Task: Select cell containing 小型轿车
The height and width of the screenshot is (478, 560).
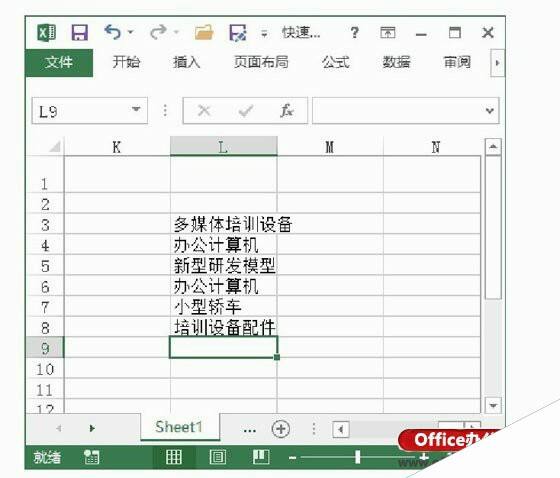Action: click(x=224, y=307)
